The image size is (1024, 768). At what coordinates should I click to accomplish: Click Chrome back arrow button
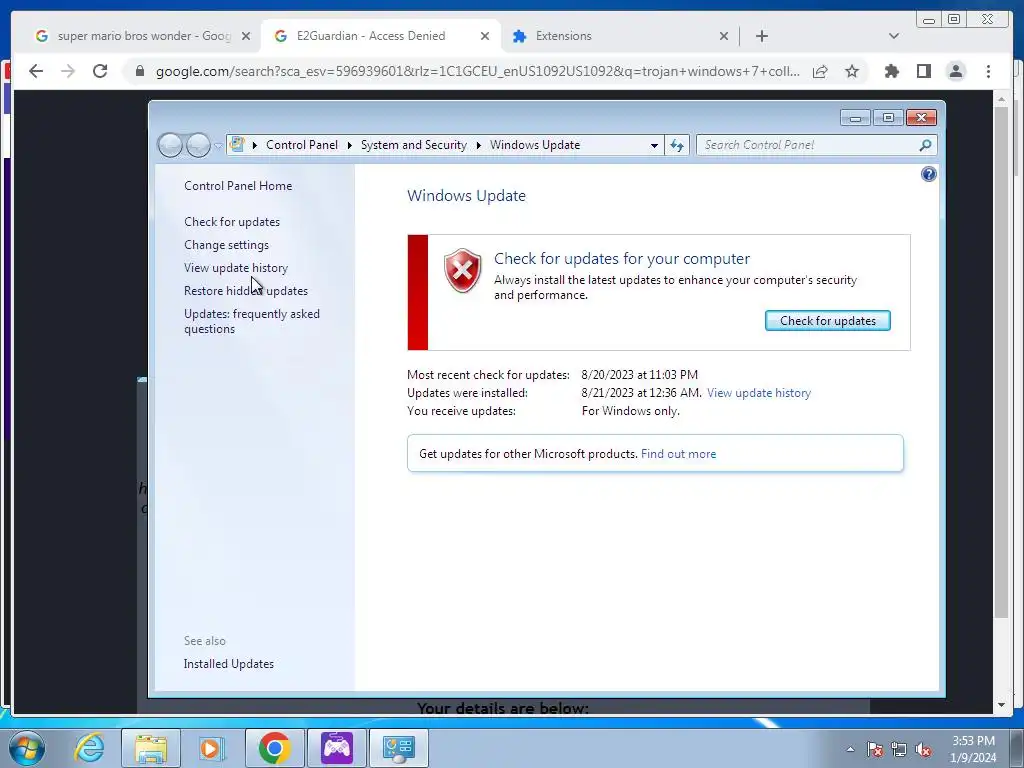[36, 71]
